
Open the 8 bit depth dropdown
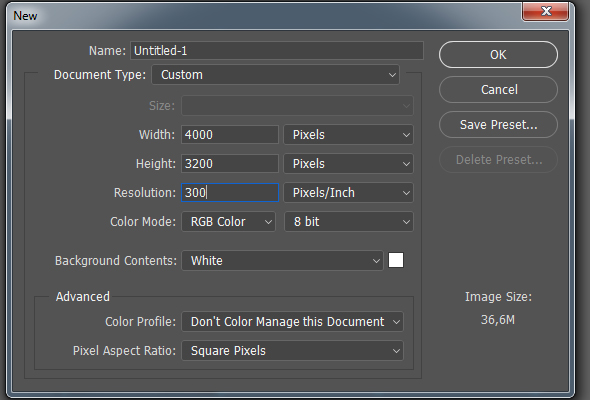[x=348, y=222]
